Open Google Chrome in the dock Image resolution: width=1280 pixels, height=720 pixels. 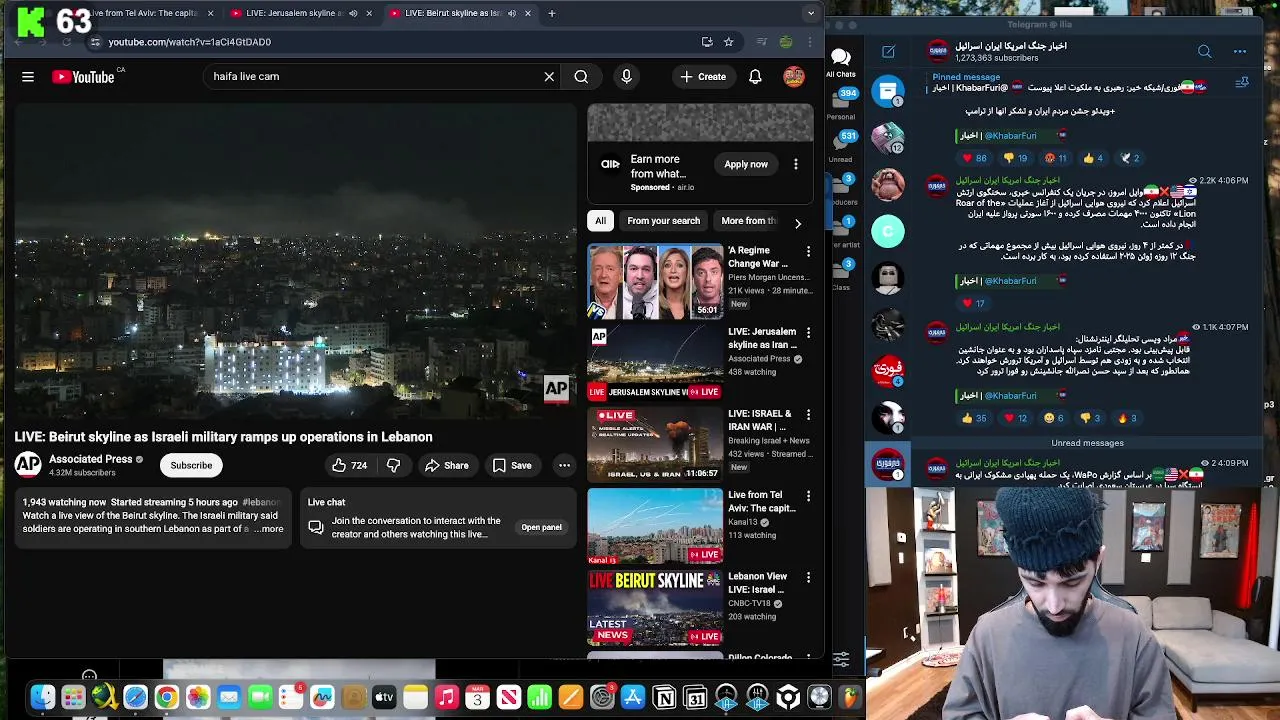click(167, 697)
